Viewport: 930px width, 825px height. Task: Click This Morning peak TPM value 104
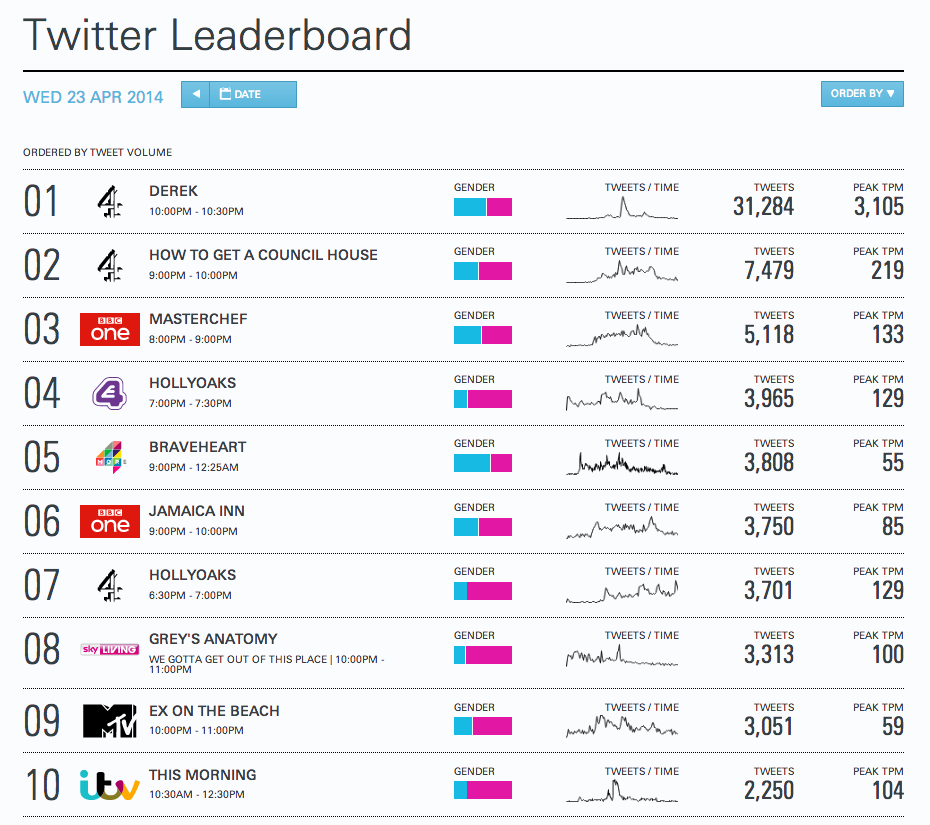881,790
